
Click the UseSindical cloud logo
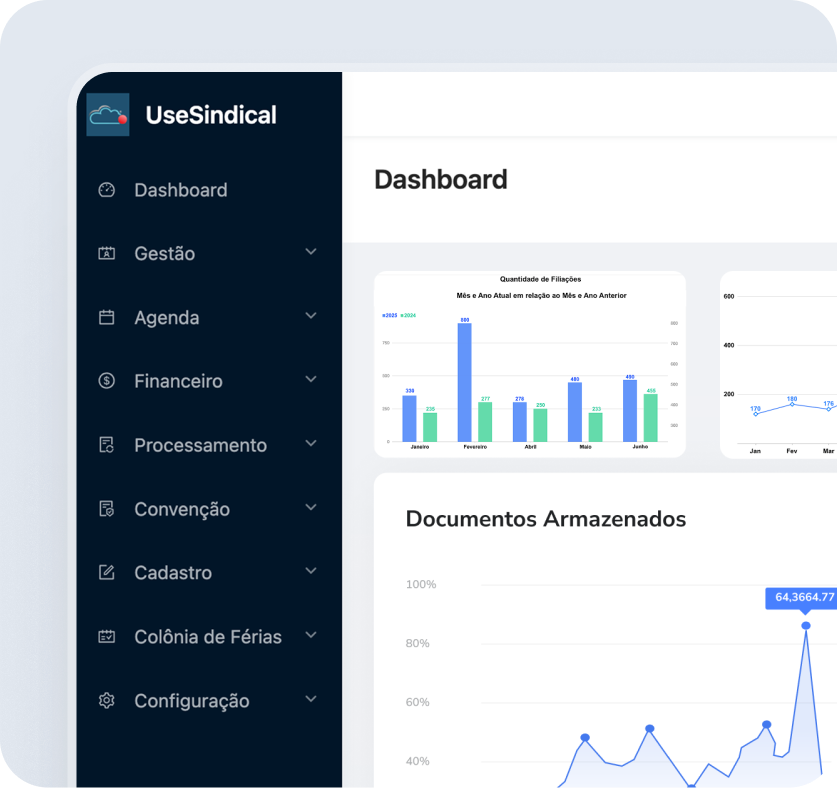tap(108, 115)
